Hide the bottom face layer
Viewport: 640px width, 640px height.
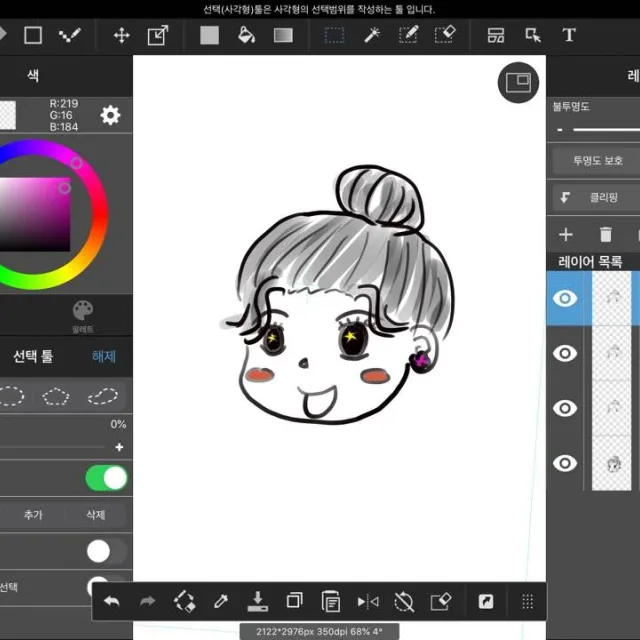[x=565, y=463]
